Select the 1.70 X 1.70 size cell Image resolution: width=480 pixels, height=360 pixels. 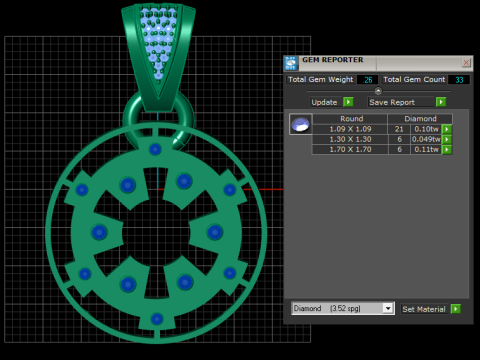pos(350,150)
